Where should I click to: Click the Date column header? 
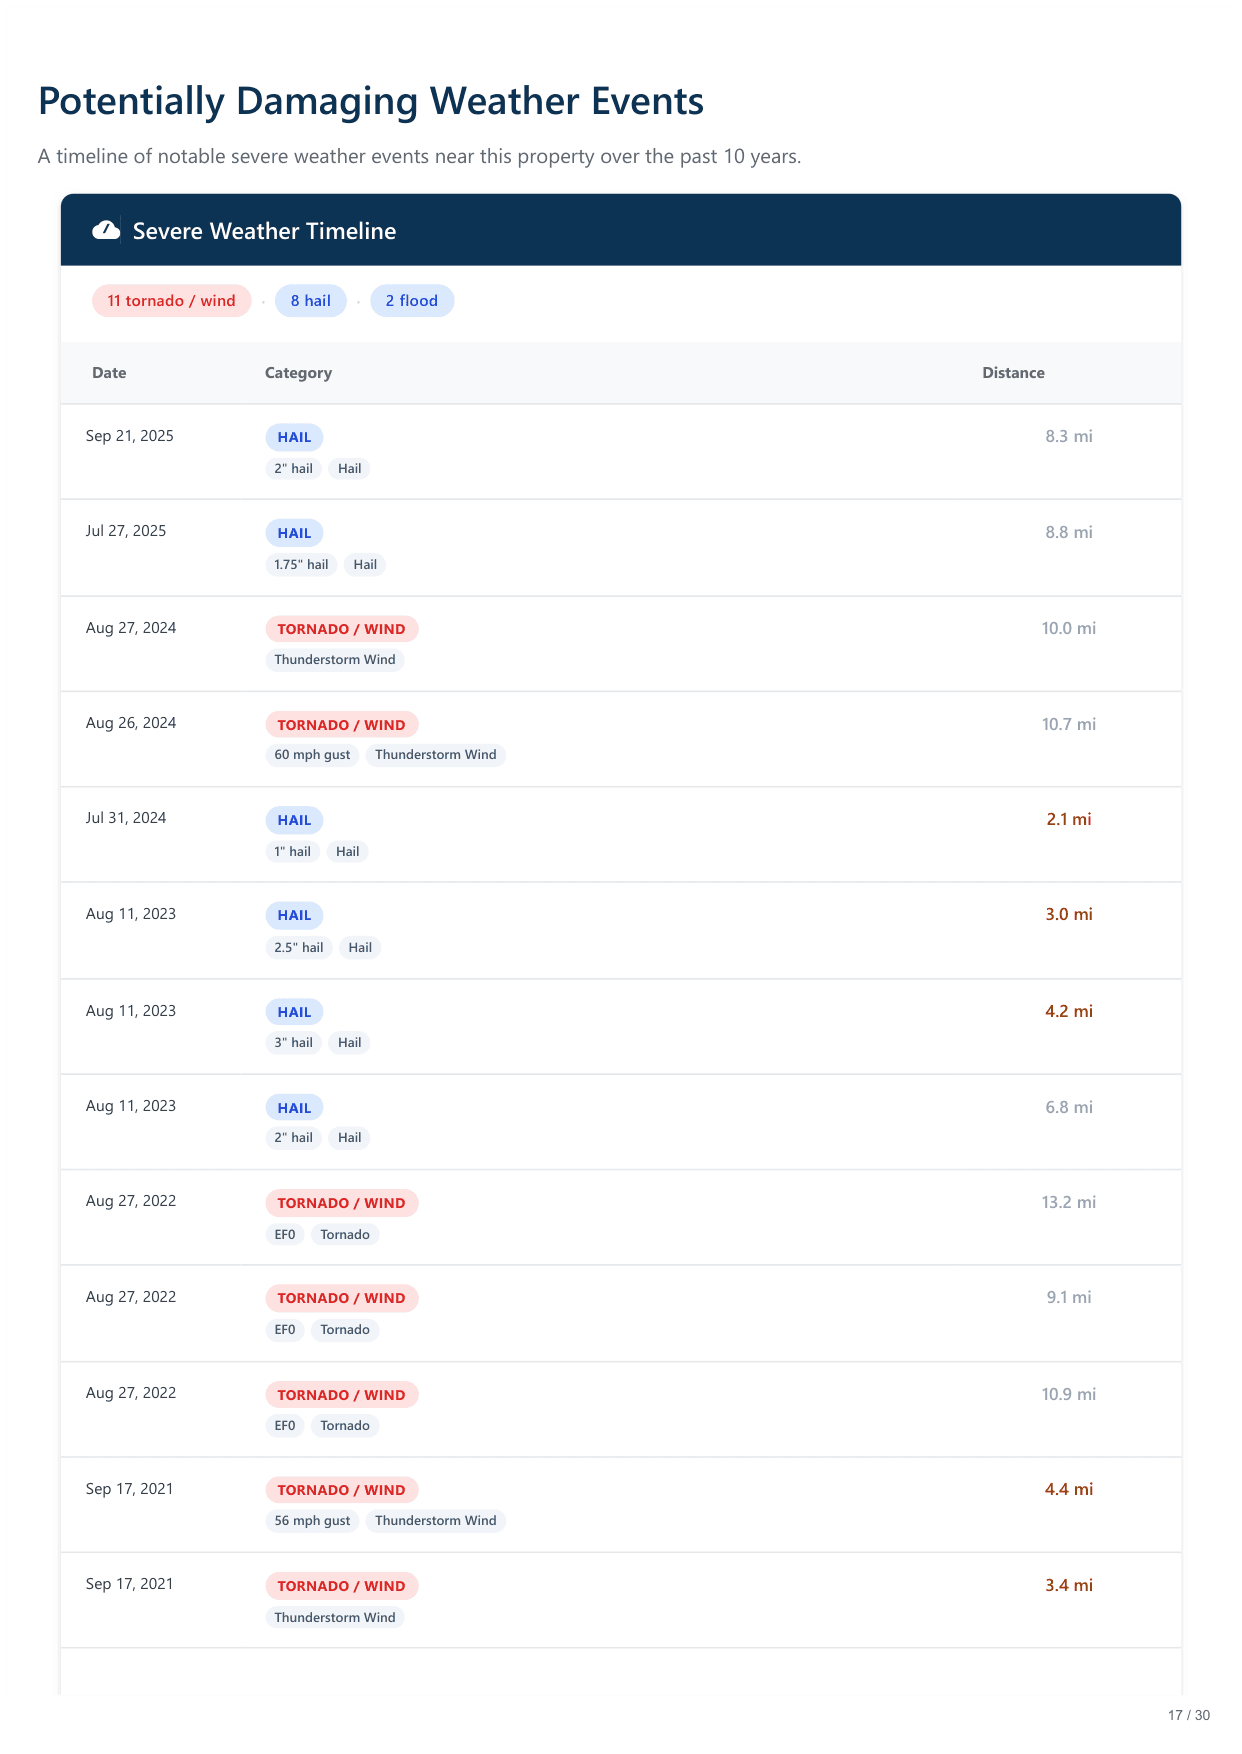[109, 373]
